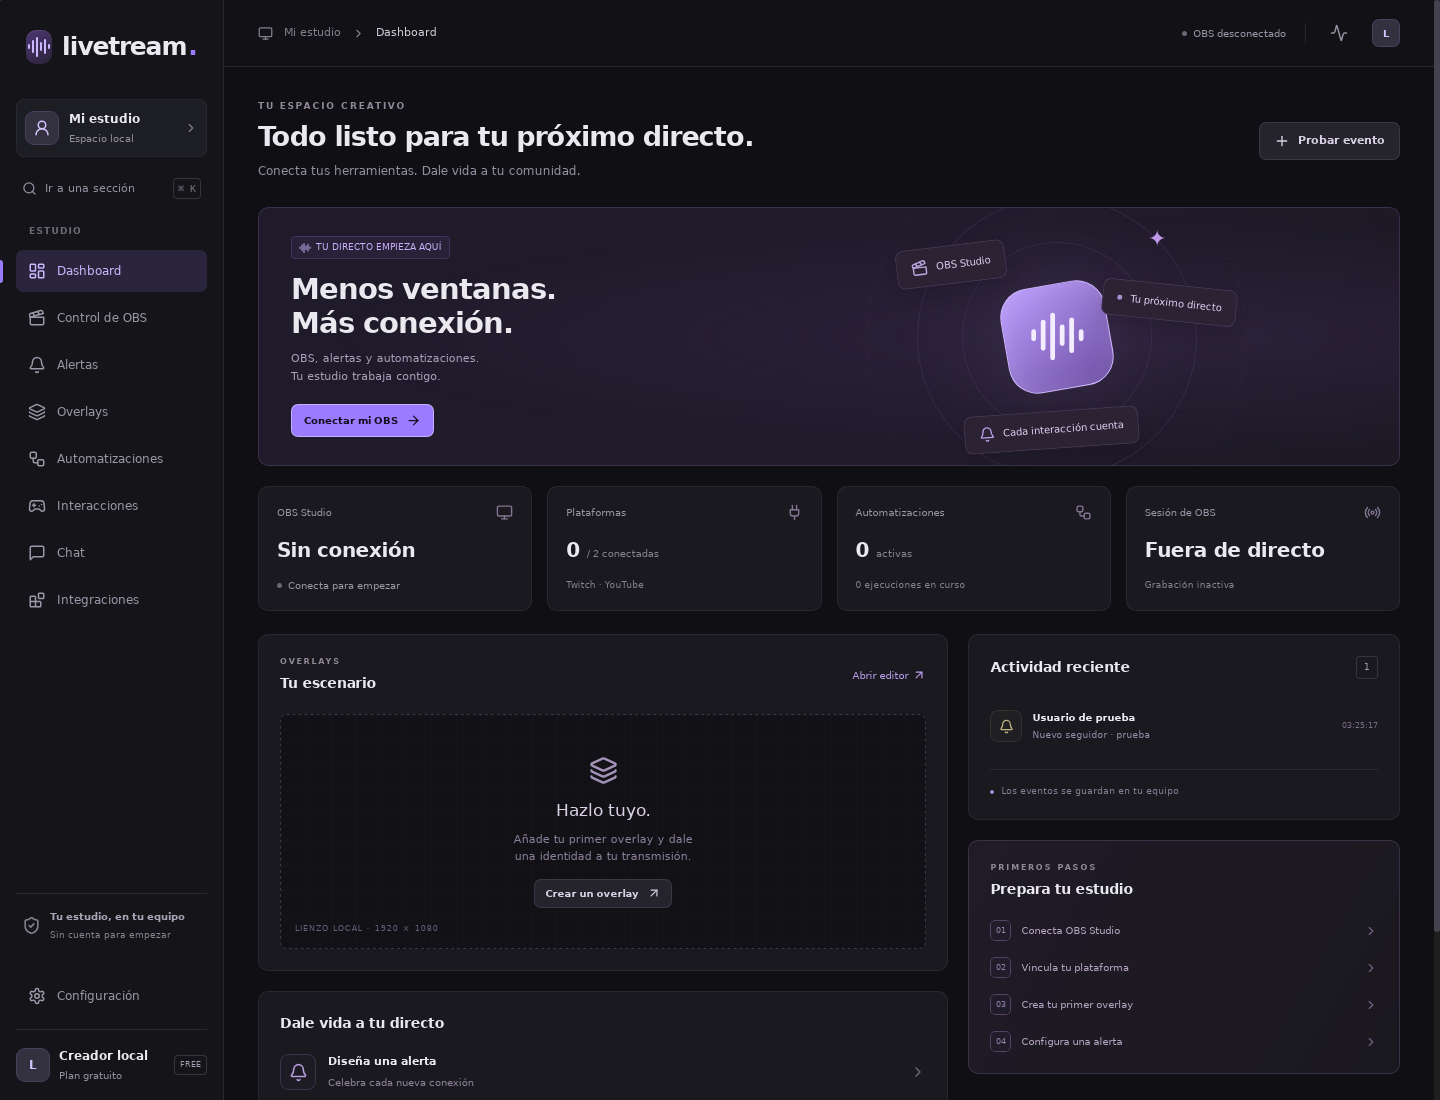The height and width of the screenshot is (1100, 1440).
Task: Click Crear un overlay button
Action: point(602,894)
